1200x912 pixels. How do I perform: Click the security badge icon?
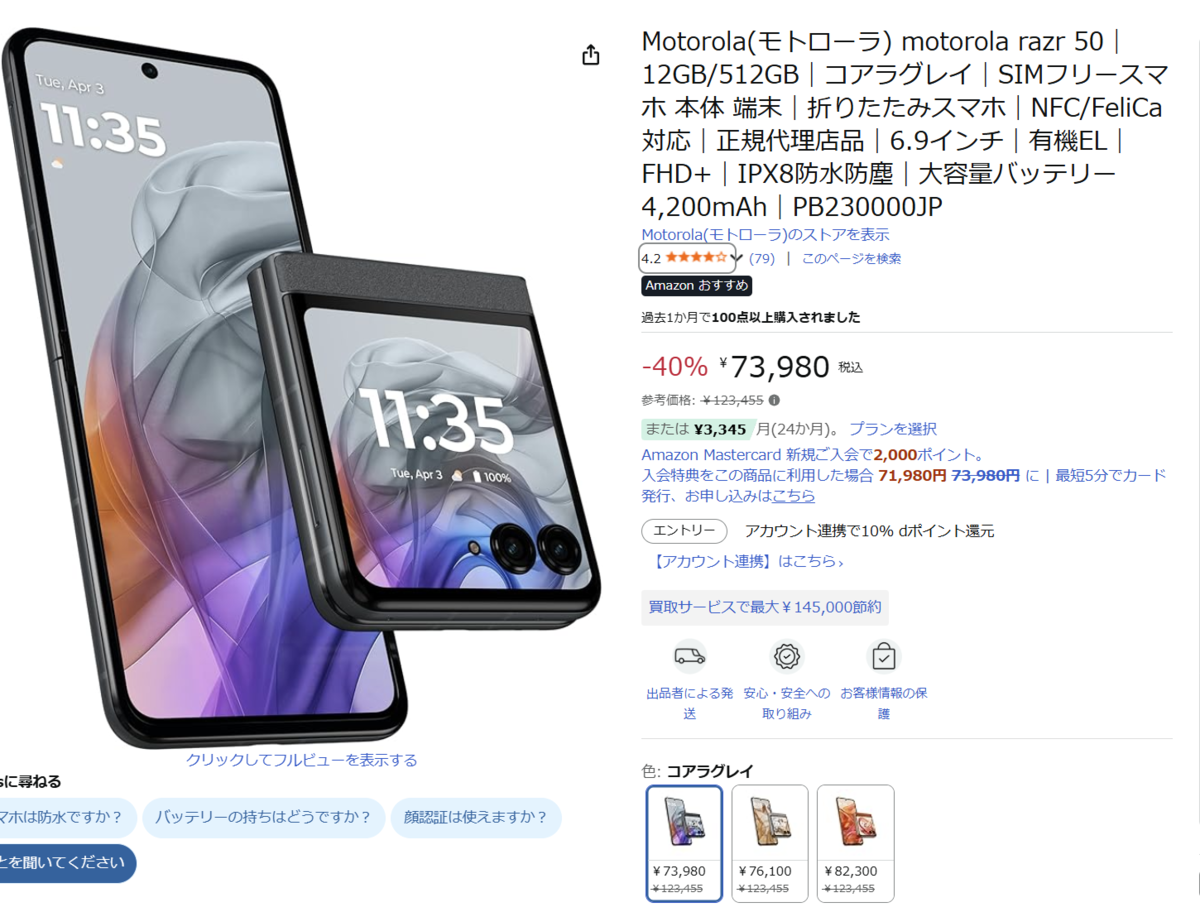(x=787, y=657)
